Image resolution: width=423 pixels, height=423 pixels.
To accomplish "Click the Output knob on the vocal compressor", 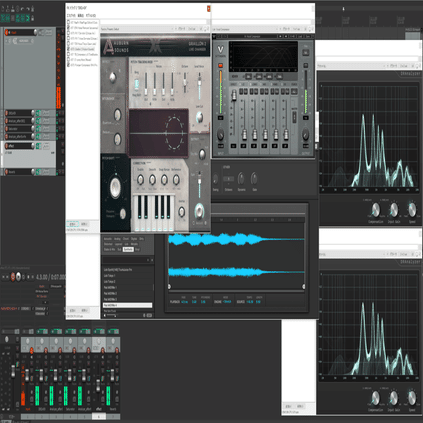I will [305, 135].
